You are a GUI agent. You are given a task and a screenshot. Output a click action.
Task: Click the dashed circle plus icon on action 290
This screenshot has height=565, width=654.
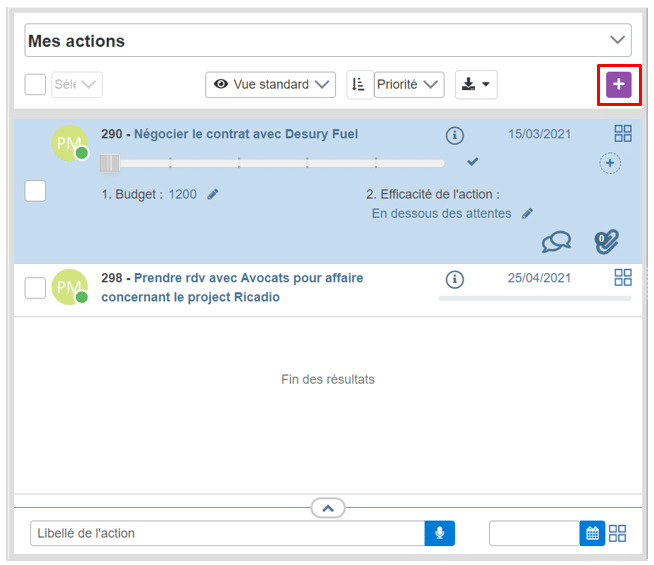click(x=610, y=163)
